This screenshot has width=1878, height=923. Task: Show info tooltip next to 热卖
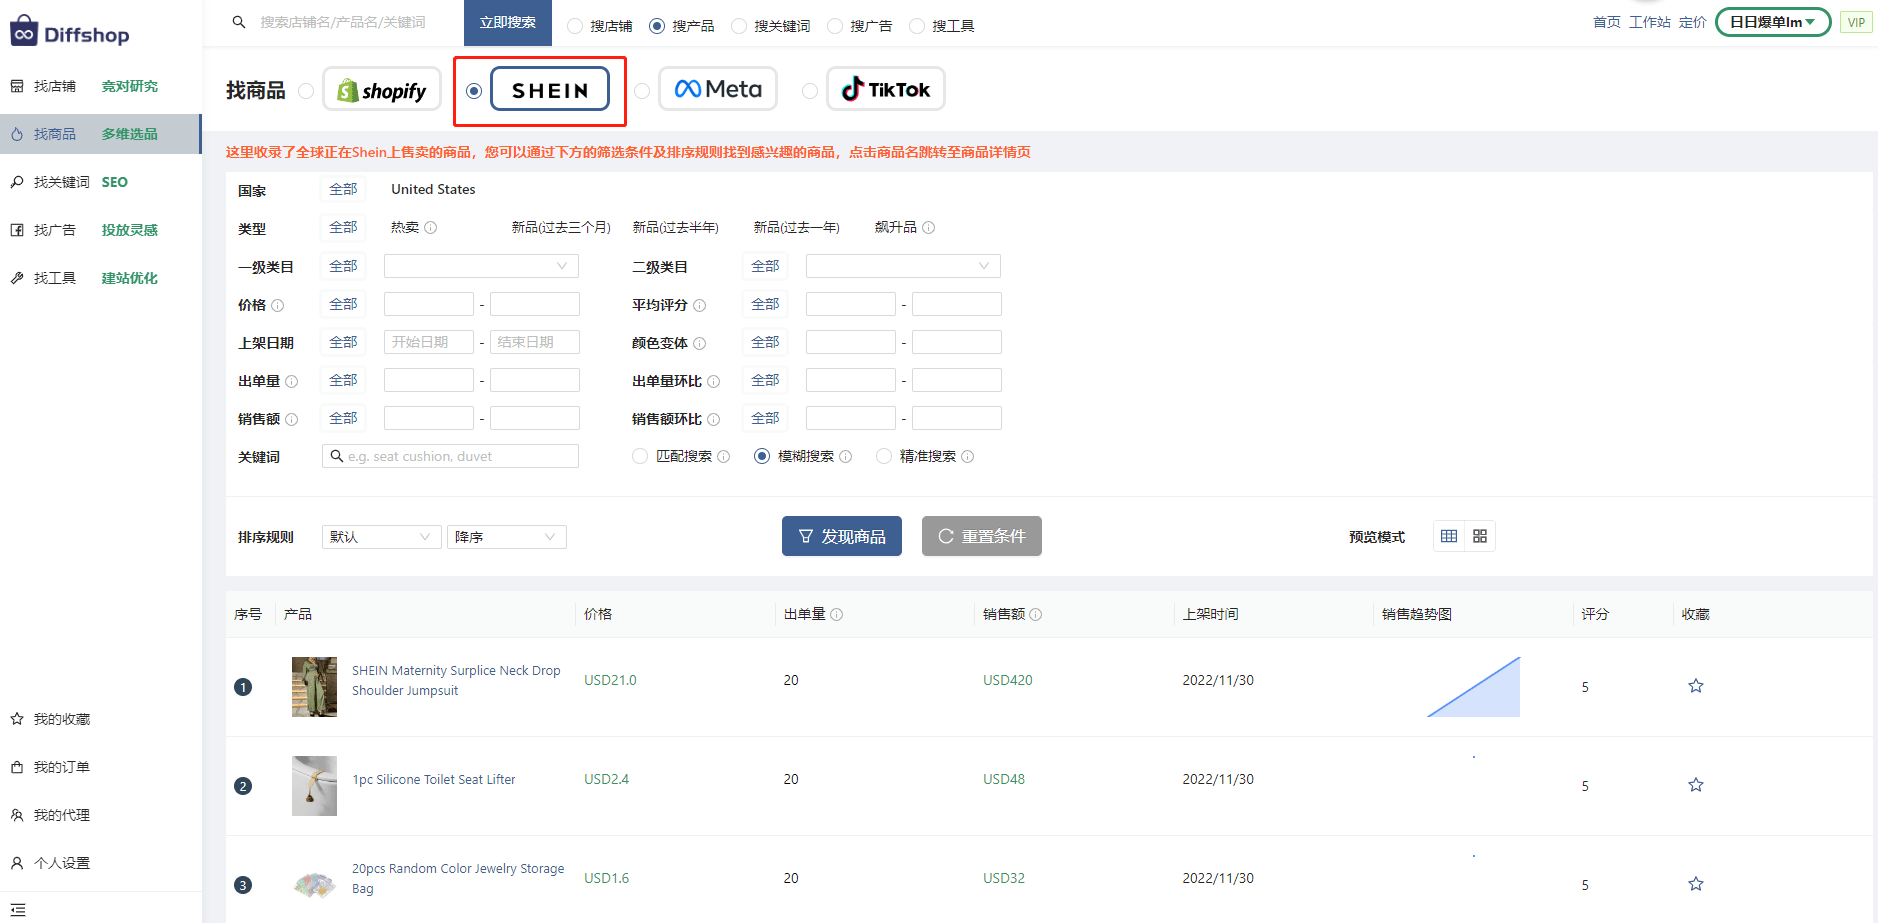(431, 228)
